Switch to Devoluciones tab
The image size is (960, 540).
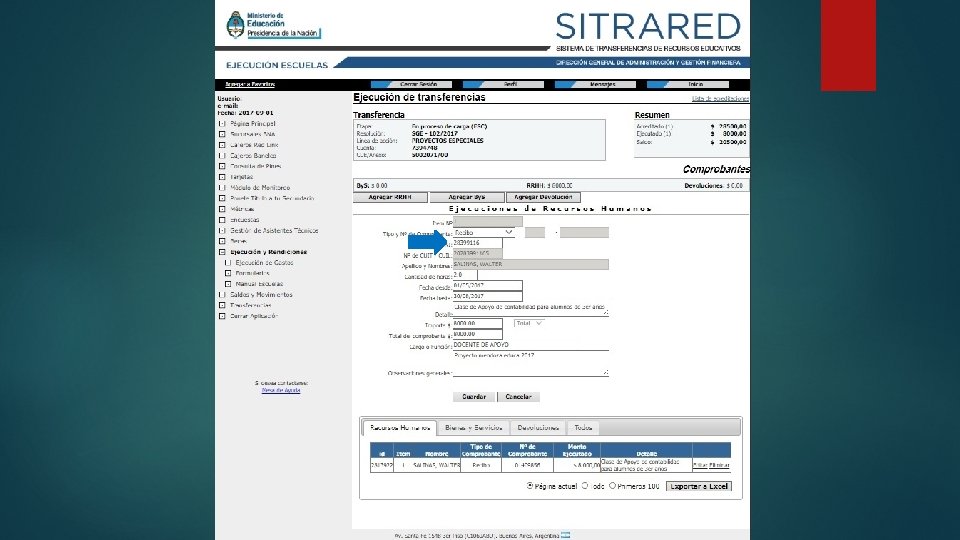point(538,428)
